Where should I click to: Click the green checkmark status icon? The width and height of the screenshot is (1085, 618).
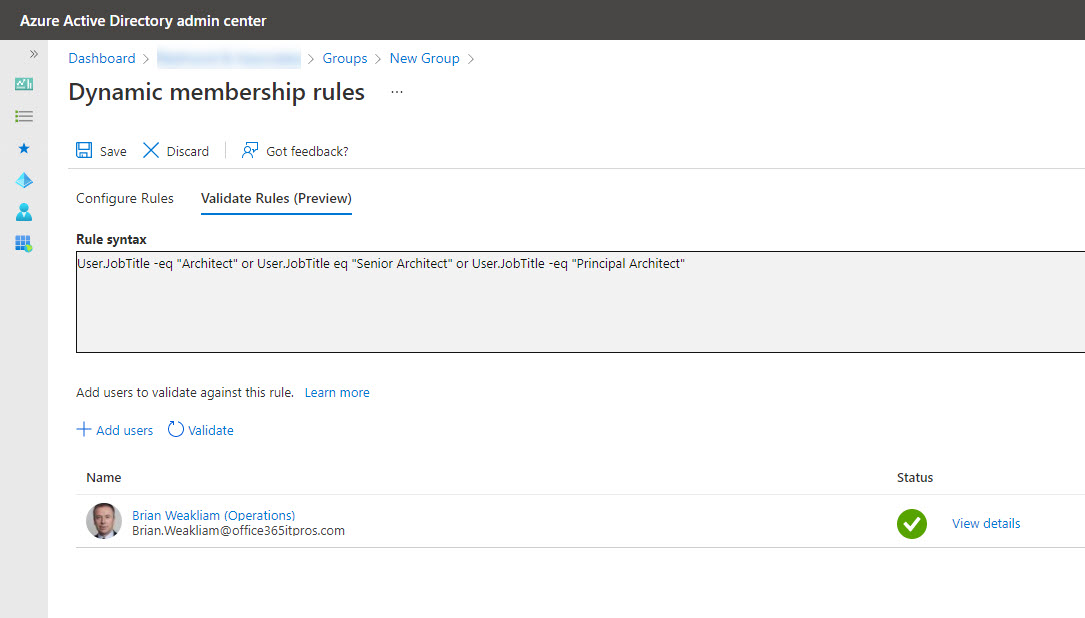(912, 524)
